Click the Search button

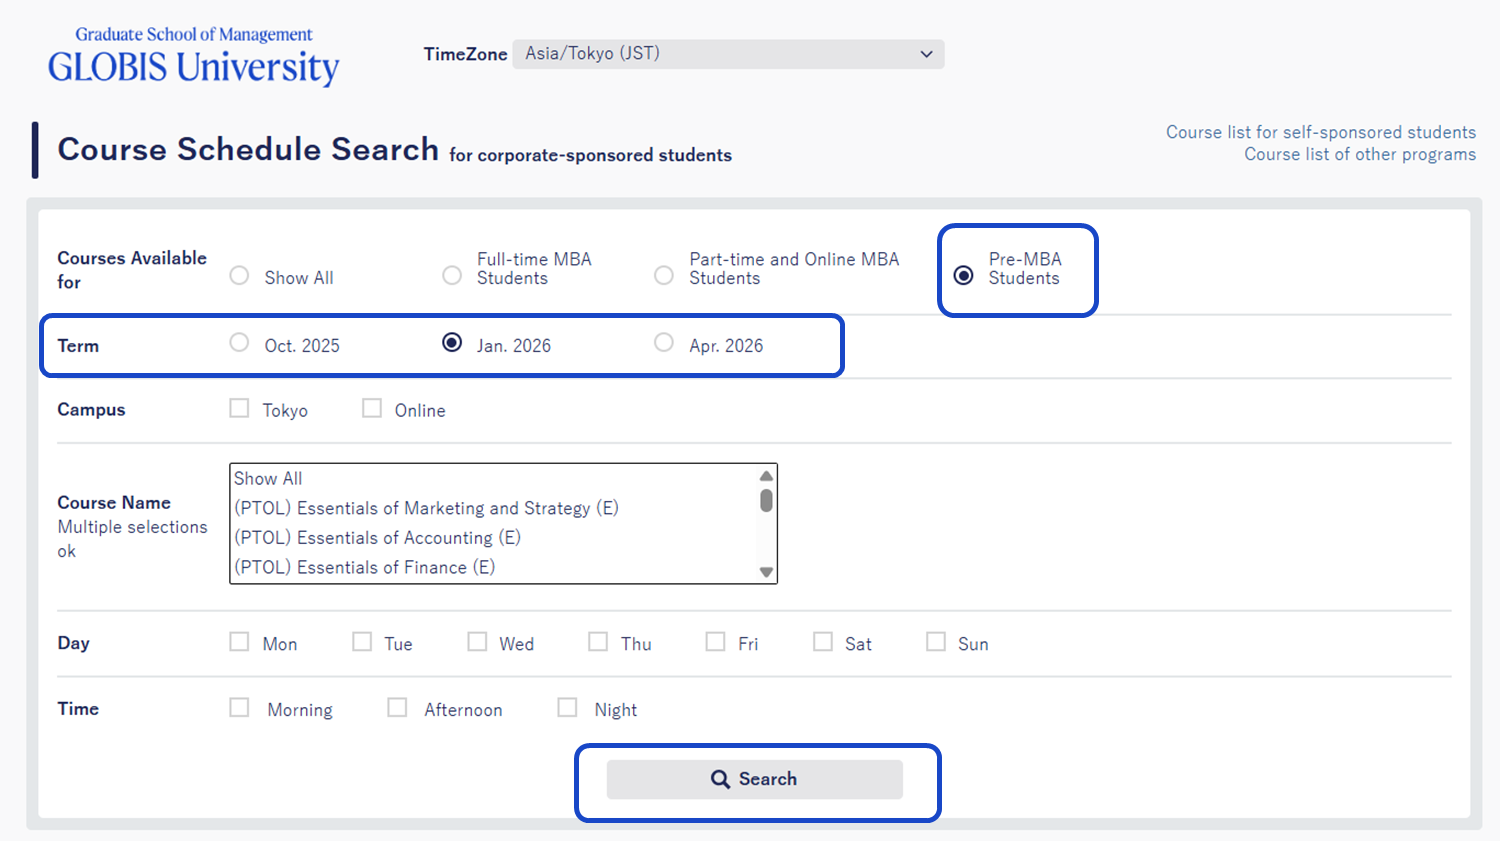(754, 779)
